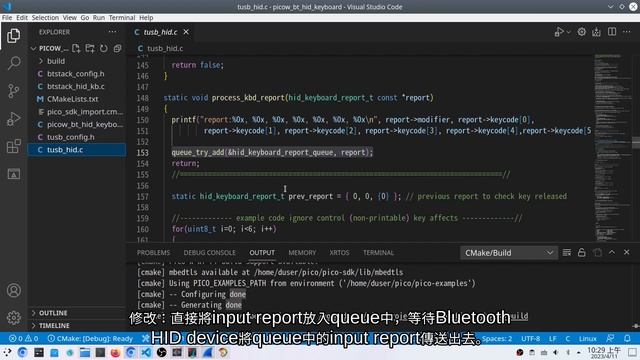Screen dimensions: 640x360
Task: Open the Extensions view
Action: click(x=13, y=146)
